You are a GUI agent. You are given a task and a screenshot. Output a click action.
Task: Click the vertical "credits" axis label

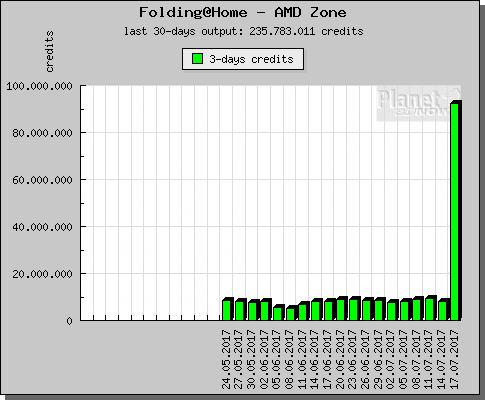pos(49,52)
